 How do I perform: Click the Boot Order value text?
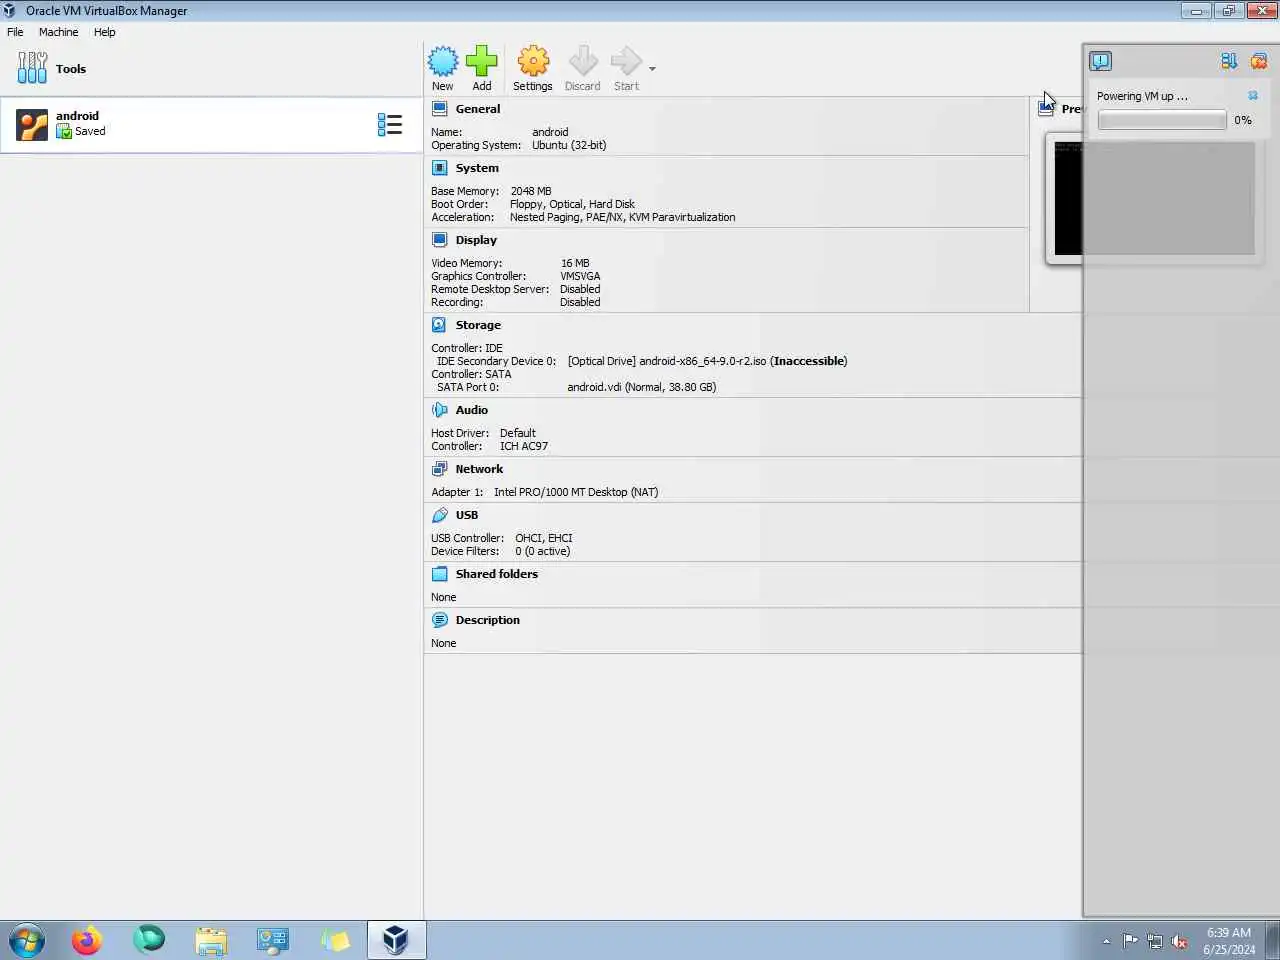[572, 204]
